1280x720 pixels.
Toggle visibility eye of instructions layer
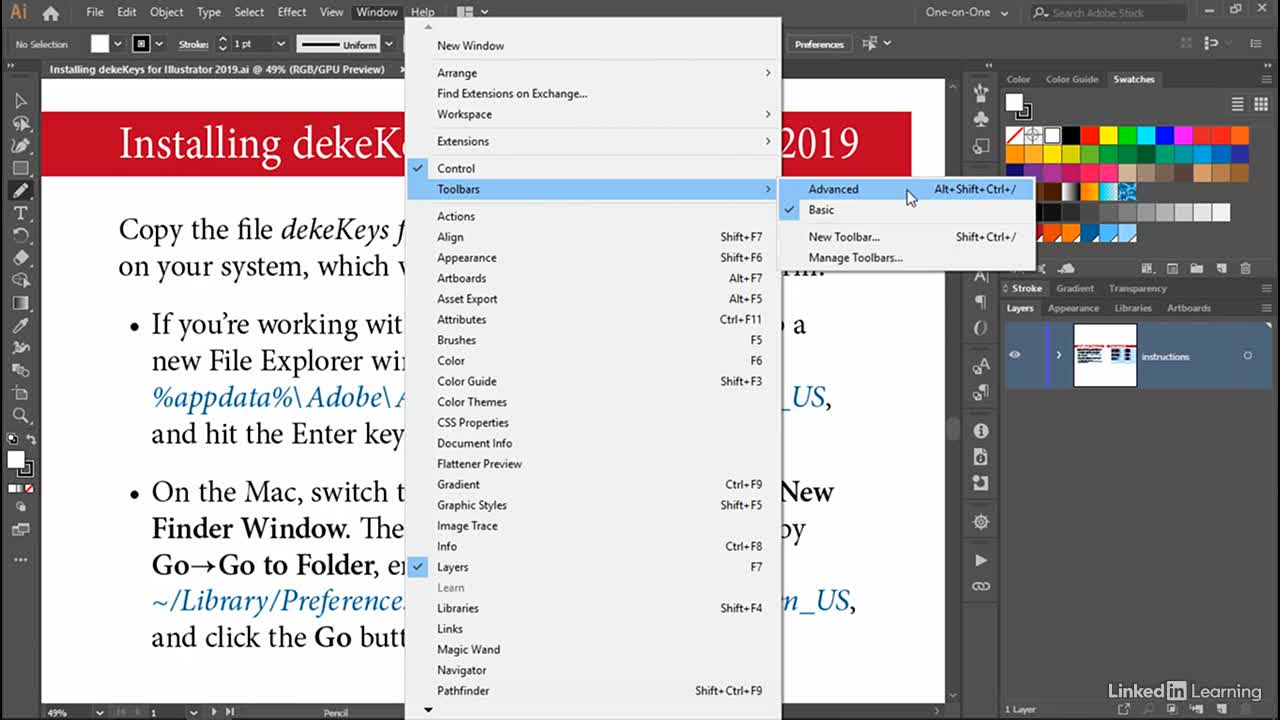tap(1015, 355)
